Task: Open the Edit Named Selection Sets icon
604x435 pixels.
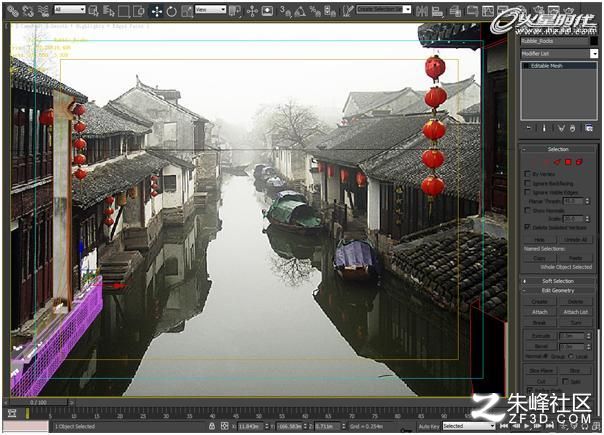Action: click(x=348, y=11)
